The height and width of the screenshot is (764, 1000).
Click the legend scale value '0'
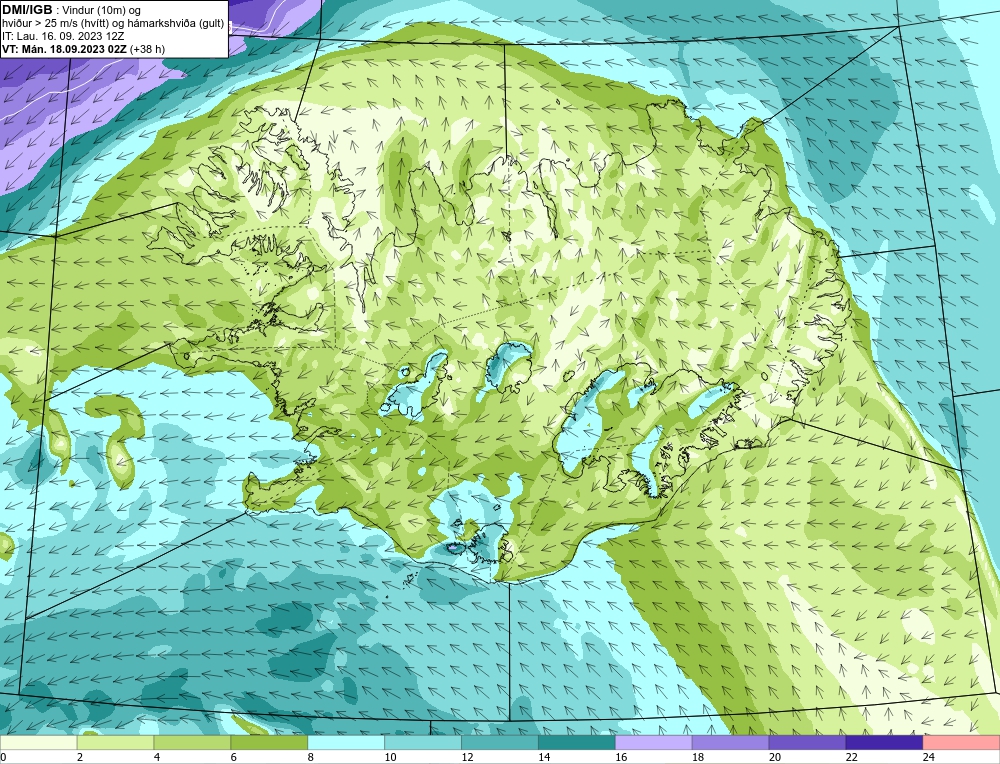pos(3,757)
